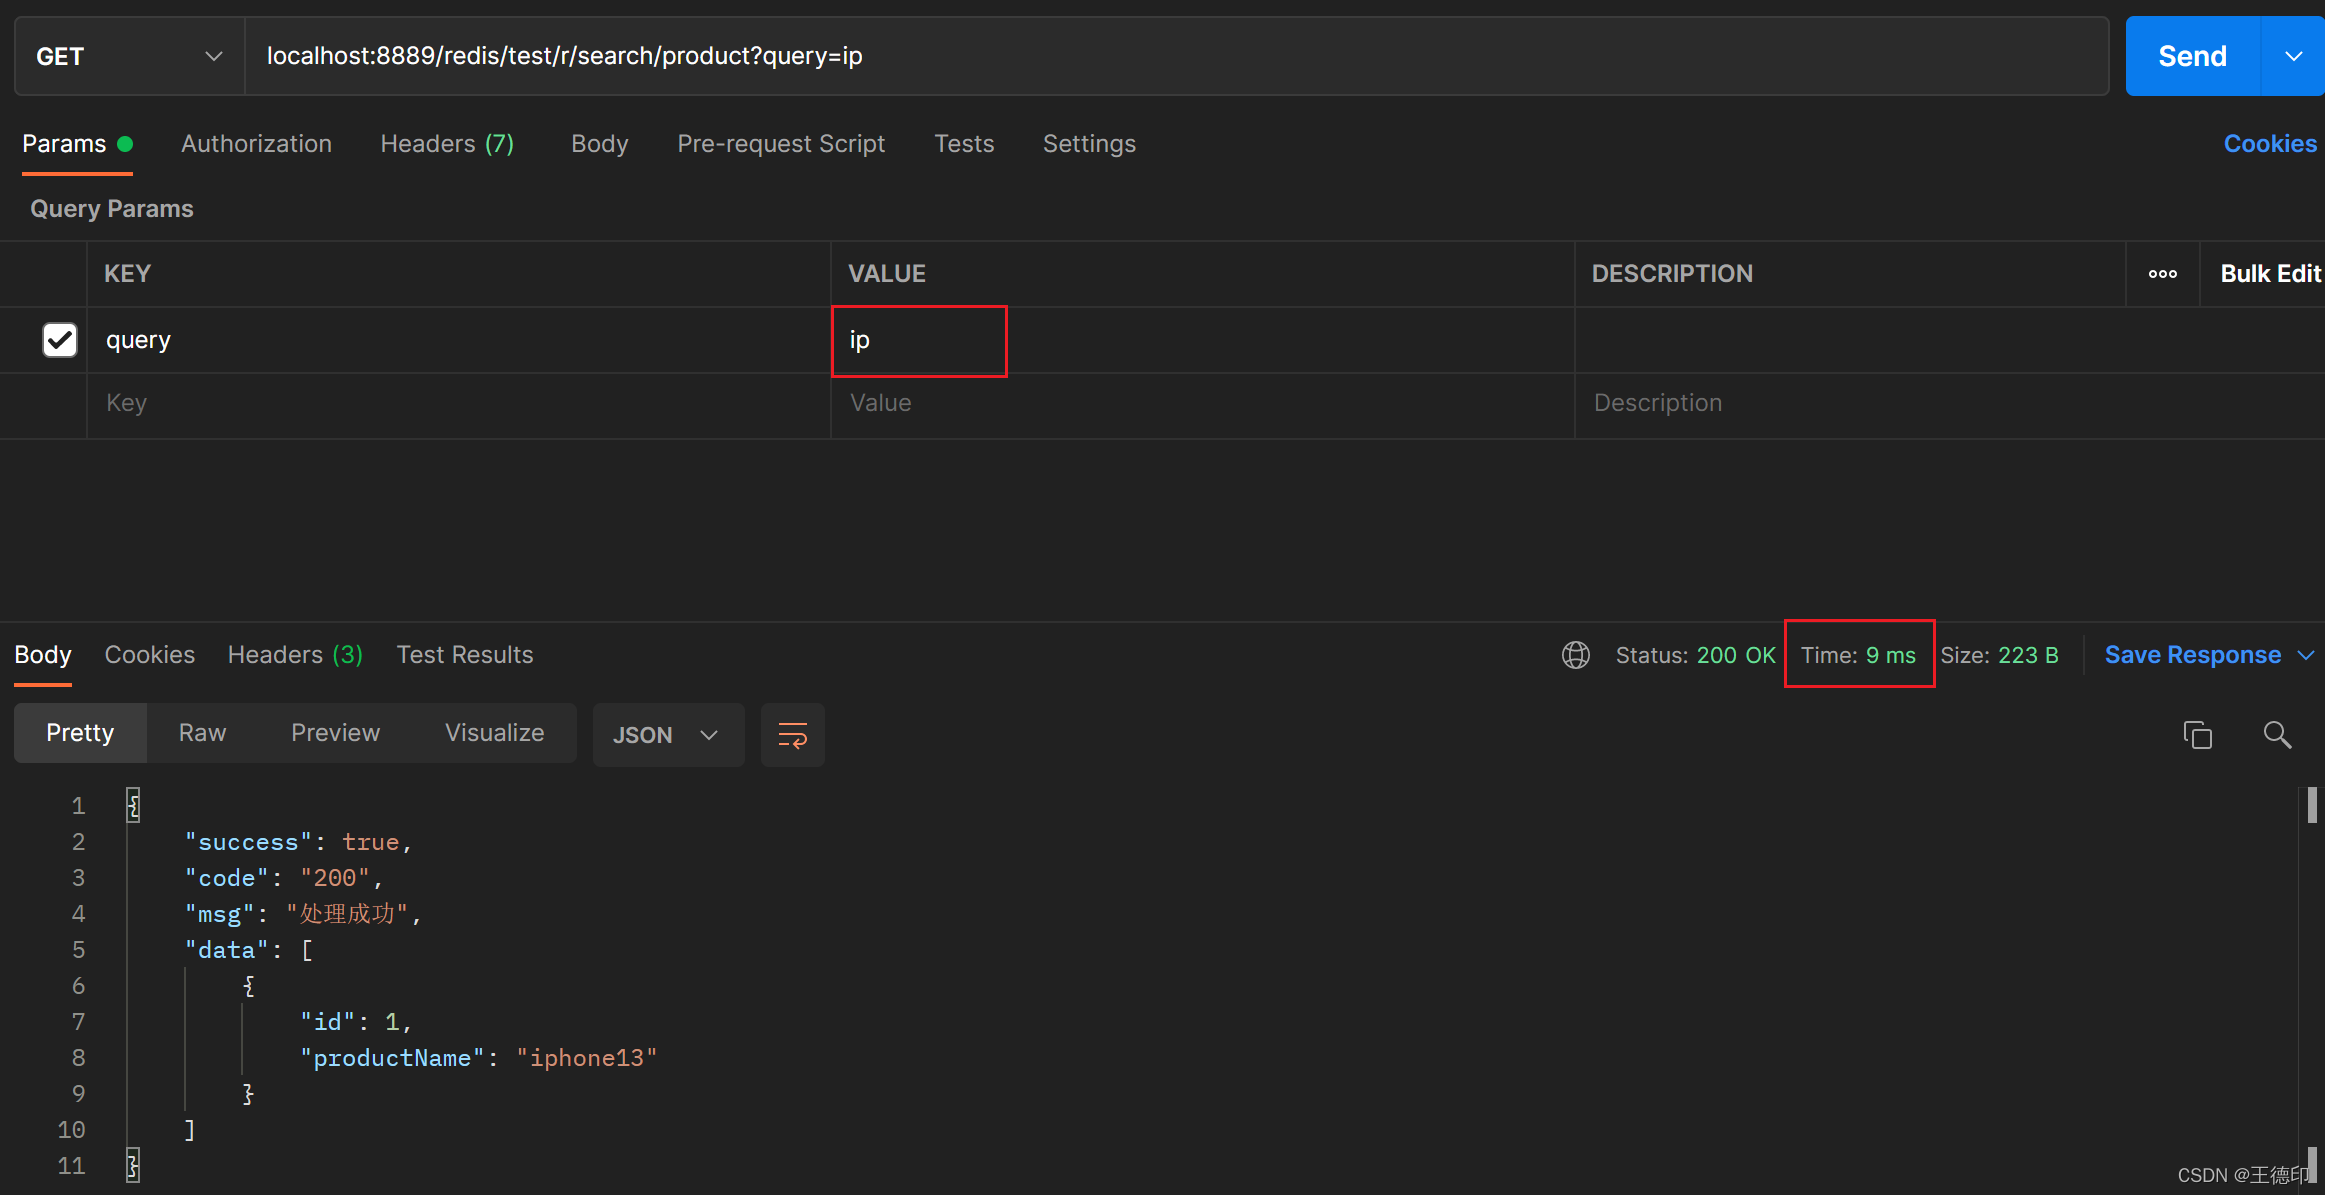This screenshot has width=2325, height=1195.
Task: Select the Params tab
Action: 77,144
